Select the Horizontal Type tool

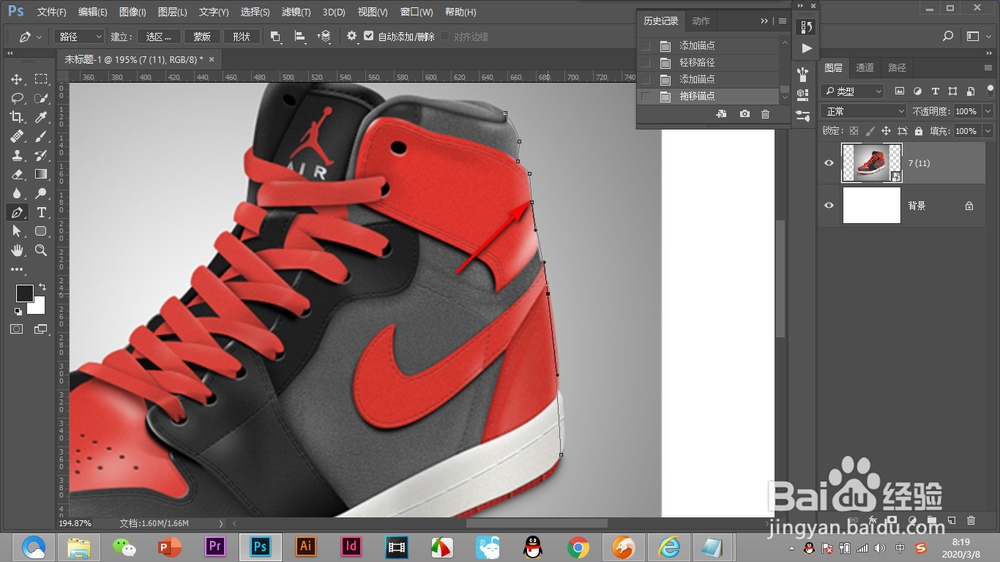pos(41,212)
